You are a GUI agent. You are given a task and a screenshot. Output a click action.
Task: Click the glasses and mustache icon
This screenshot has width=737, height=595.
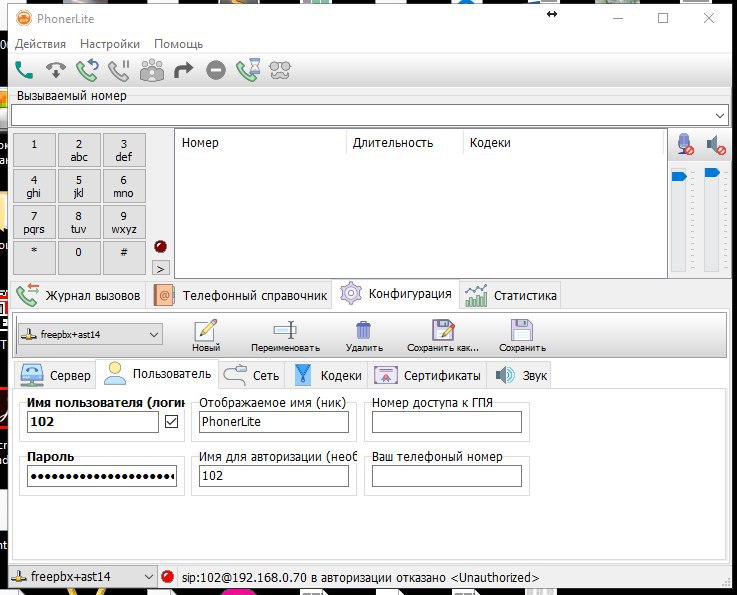coord(280,70)
